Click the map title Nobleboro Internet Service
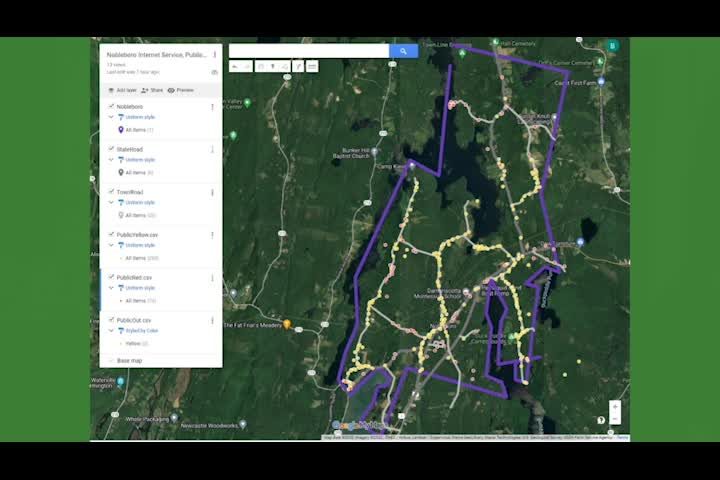The image size is (720, 480). click(157, 55)
